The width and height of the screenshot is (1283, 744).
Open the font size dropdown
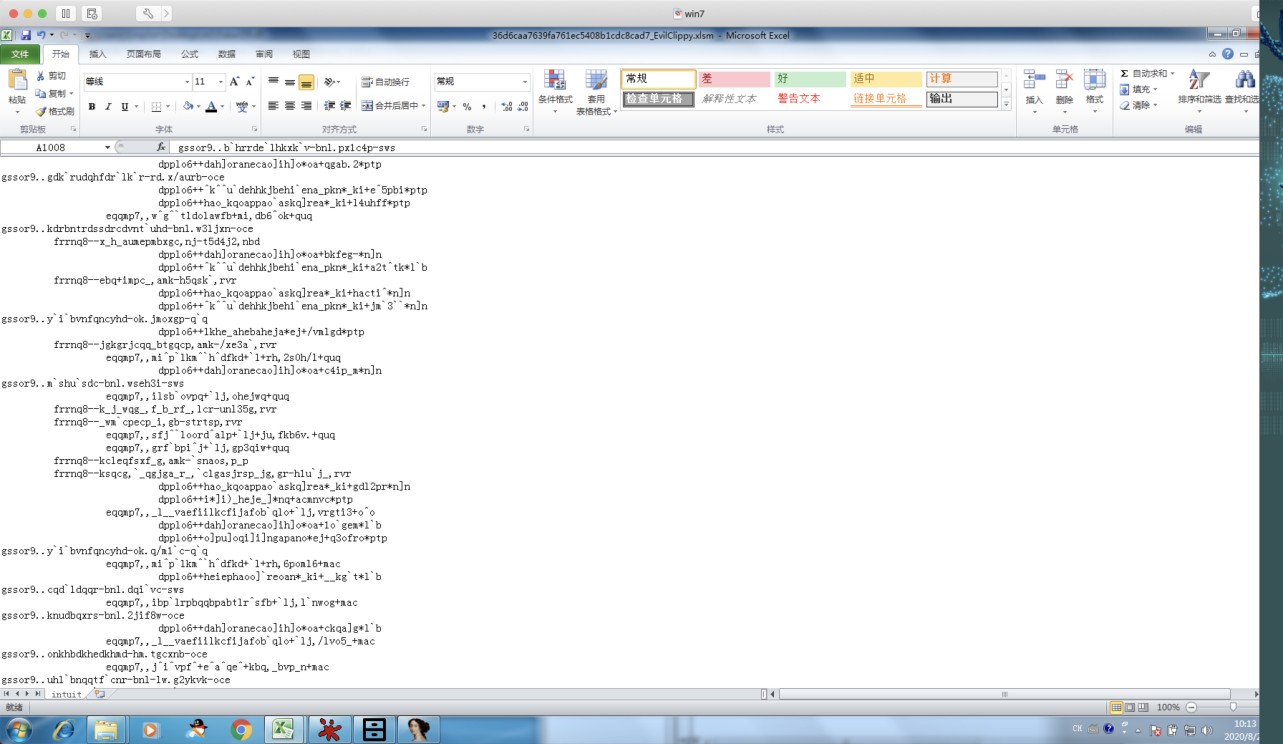221,82
